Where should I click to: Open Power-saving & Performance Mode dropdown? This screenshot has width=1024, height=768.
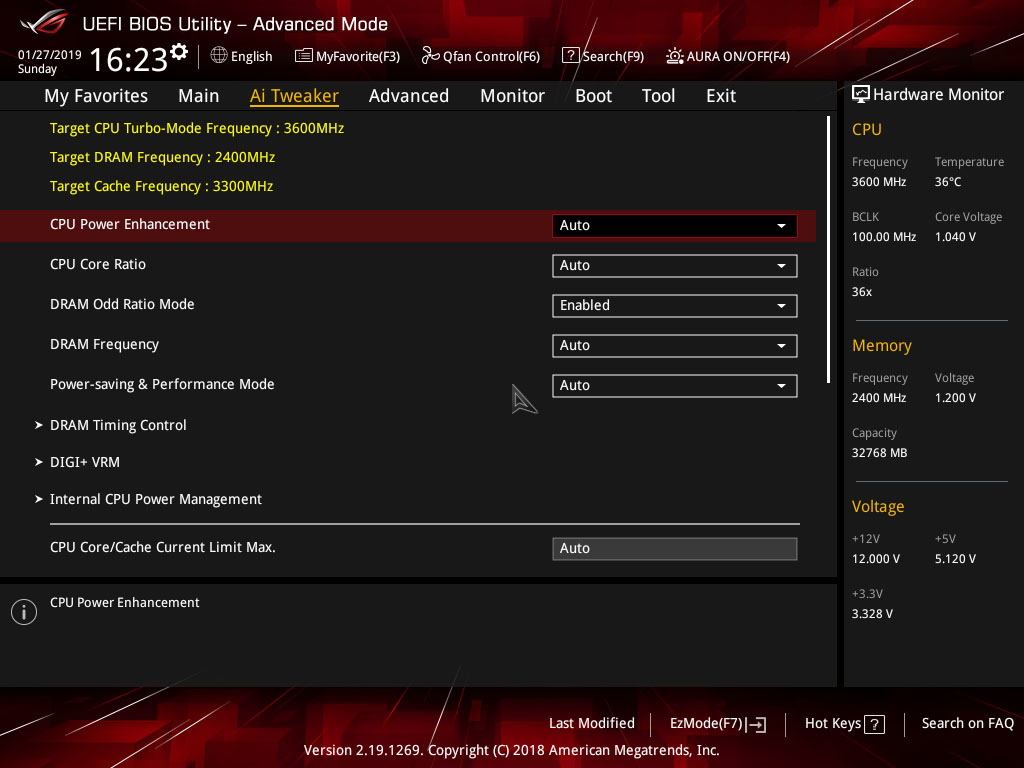tap(675, 385)
